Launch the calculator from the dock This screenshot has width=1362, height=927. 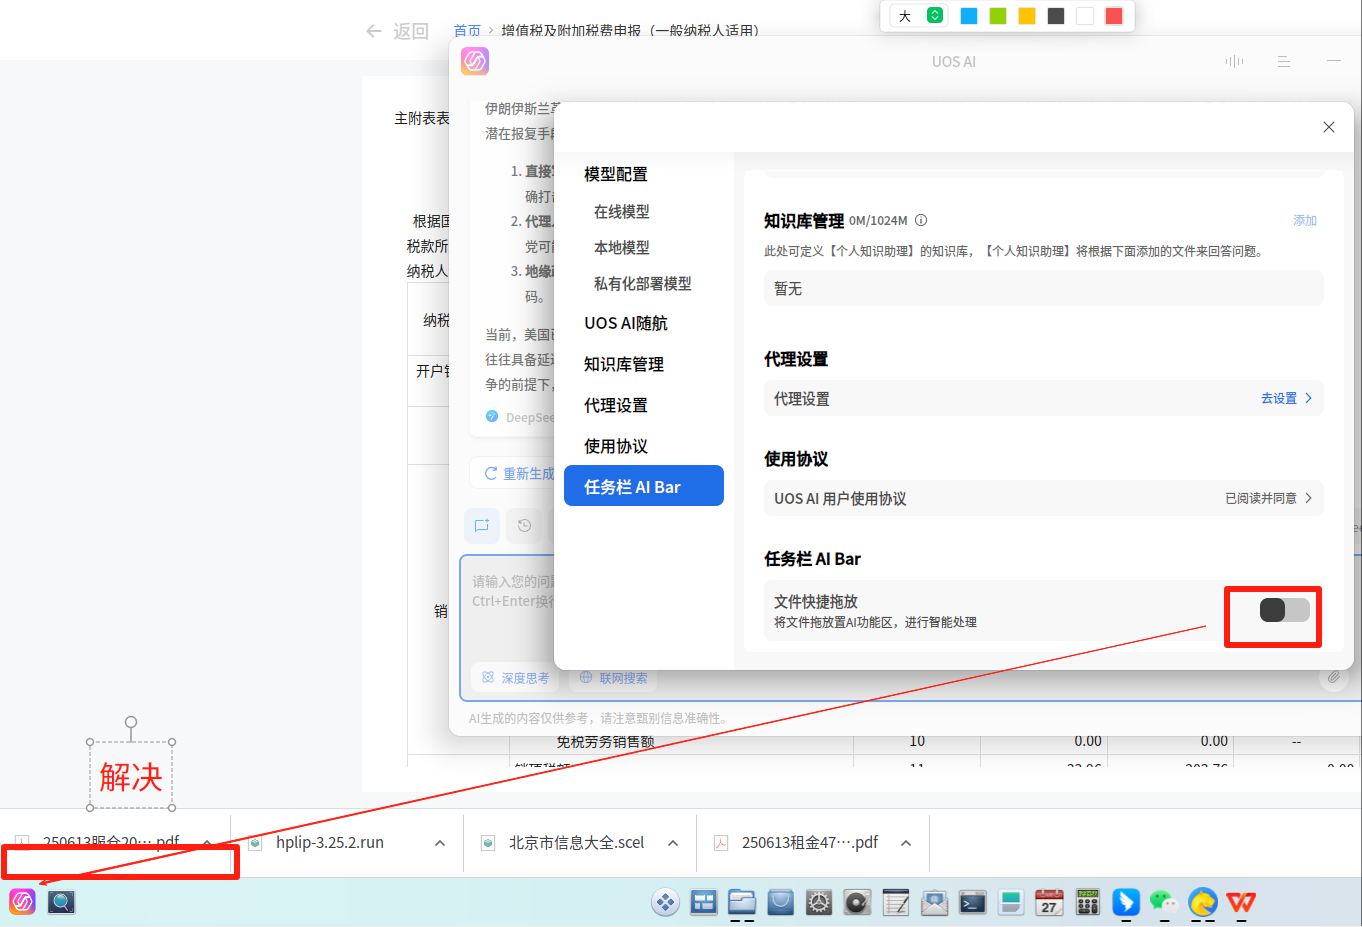pos(1088,902)
